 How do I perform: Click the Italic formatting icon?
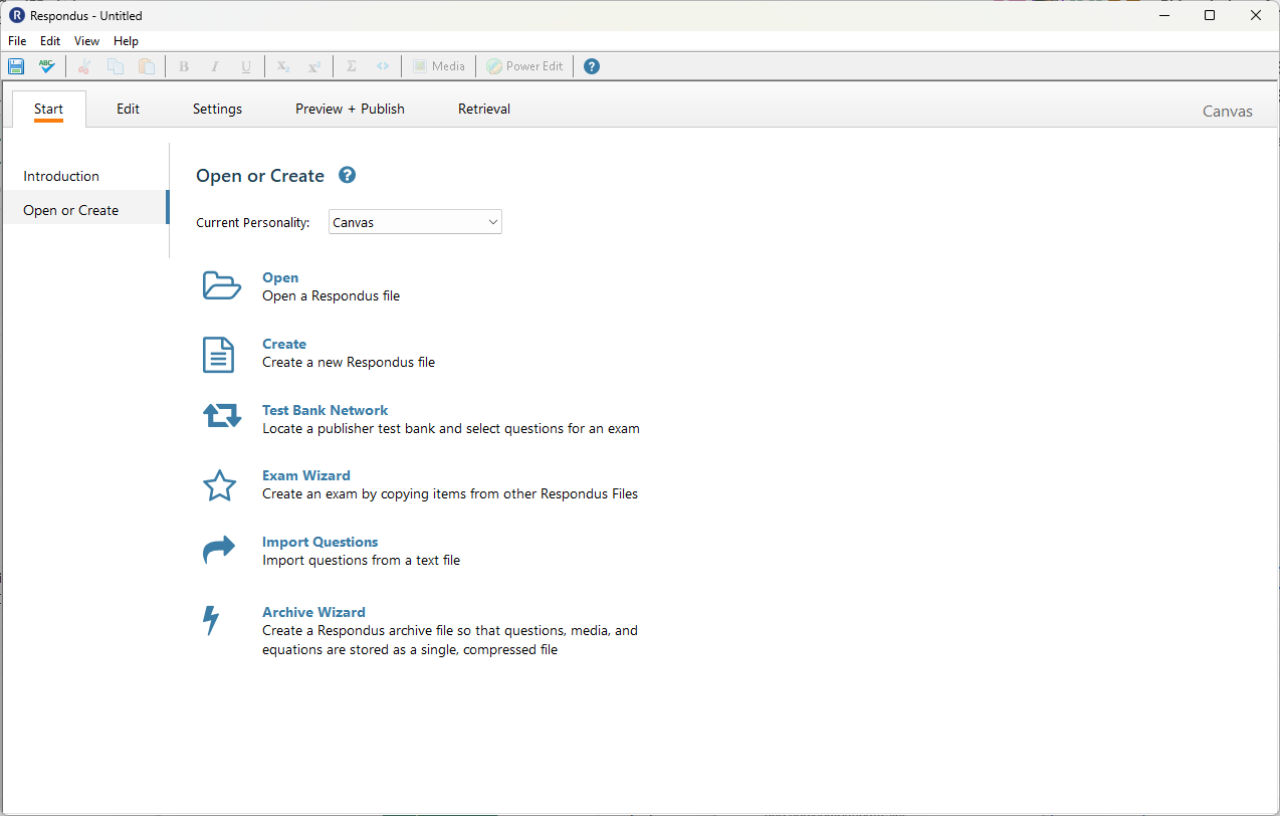(215, 66)
